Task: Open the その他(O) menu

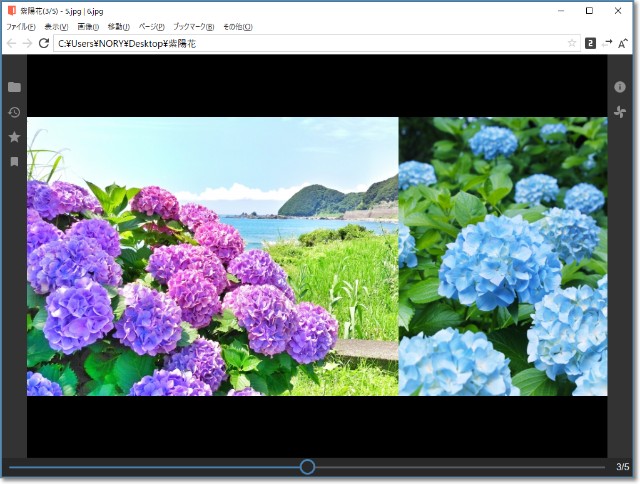Action: pos(237,27)
